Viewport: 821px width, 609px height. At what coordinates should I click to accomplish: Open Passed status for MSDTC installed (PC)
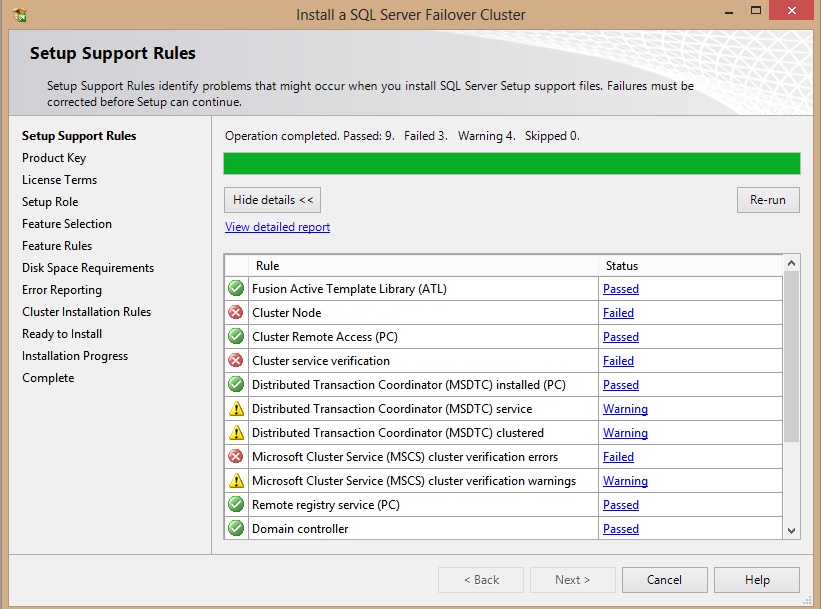coord(620,385)
